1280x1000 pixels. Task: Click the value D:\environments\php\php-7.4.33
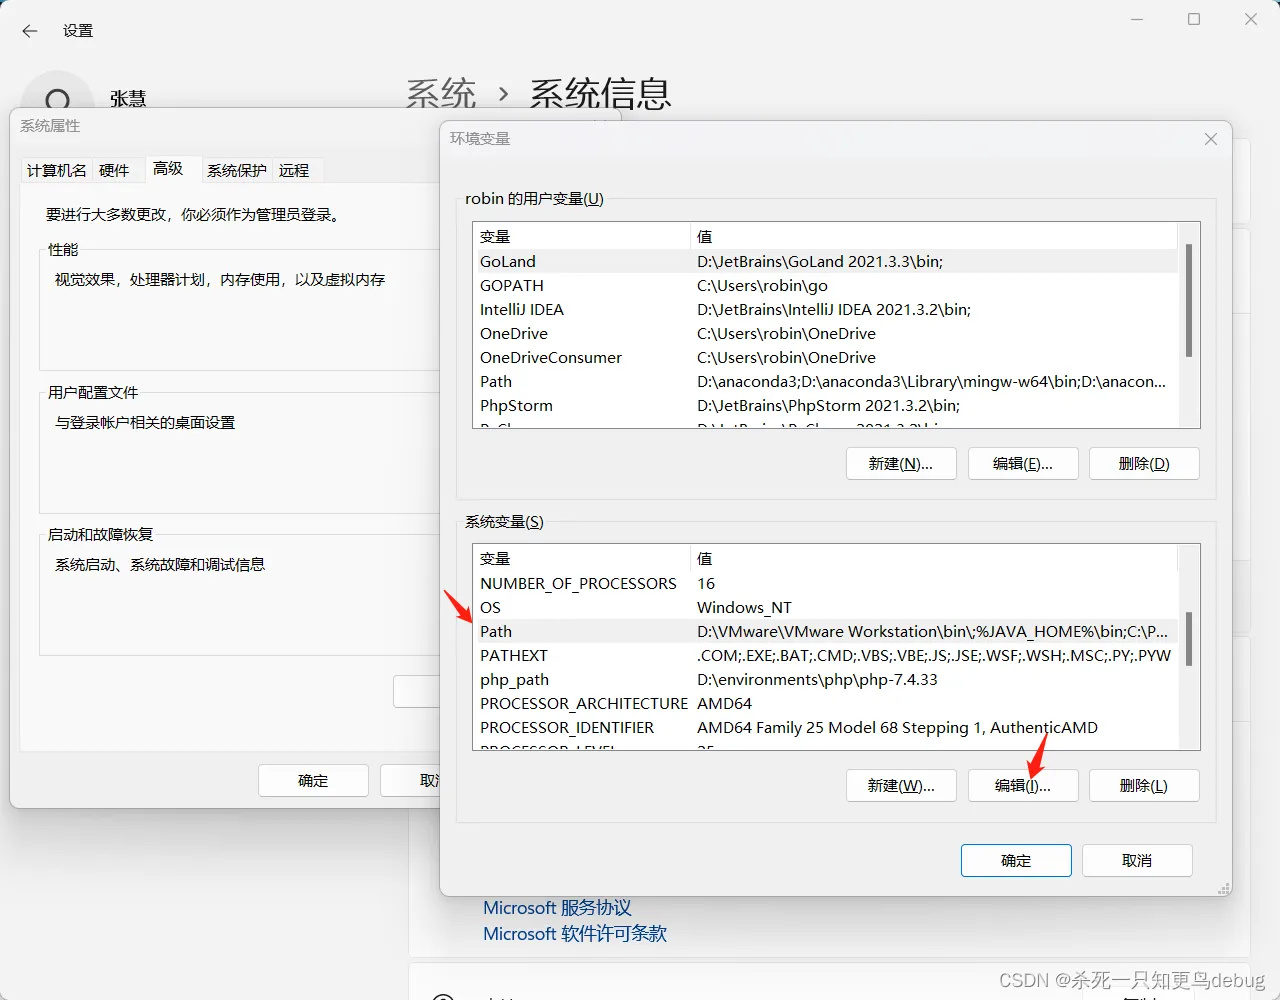click(817, 679)
